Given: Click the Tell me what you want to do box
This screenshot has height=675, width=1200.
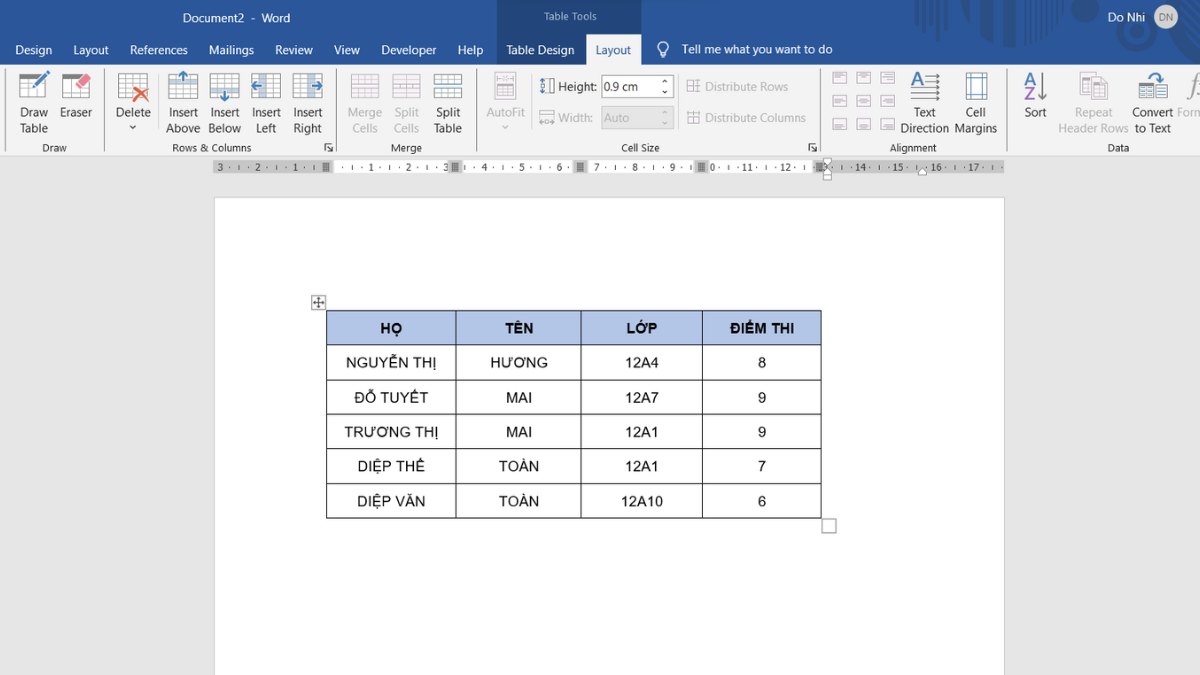Looking at the screenshot, I should [x=757, y=49].
